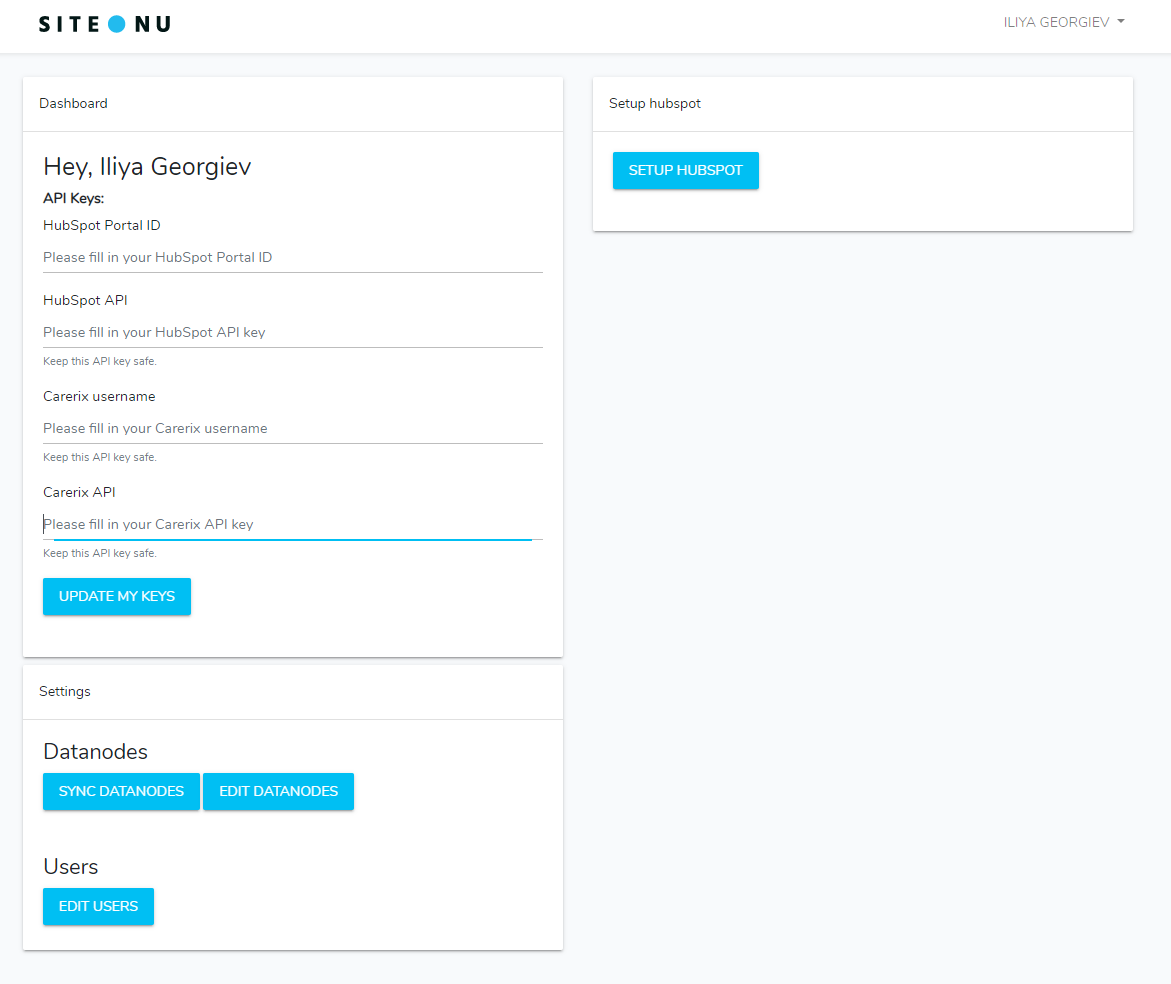1171x984 pixels.
Task: Select the Settings card header text
Action: click(65, 691)
